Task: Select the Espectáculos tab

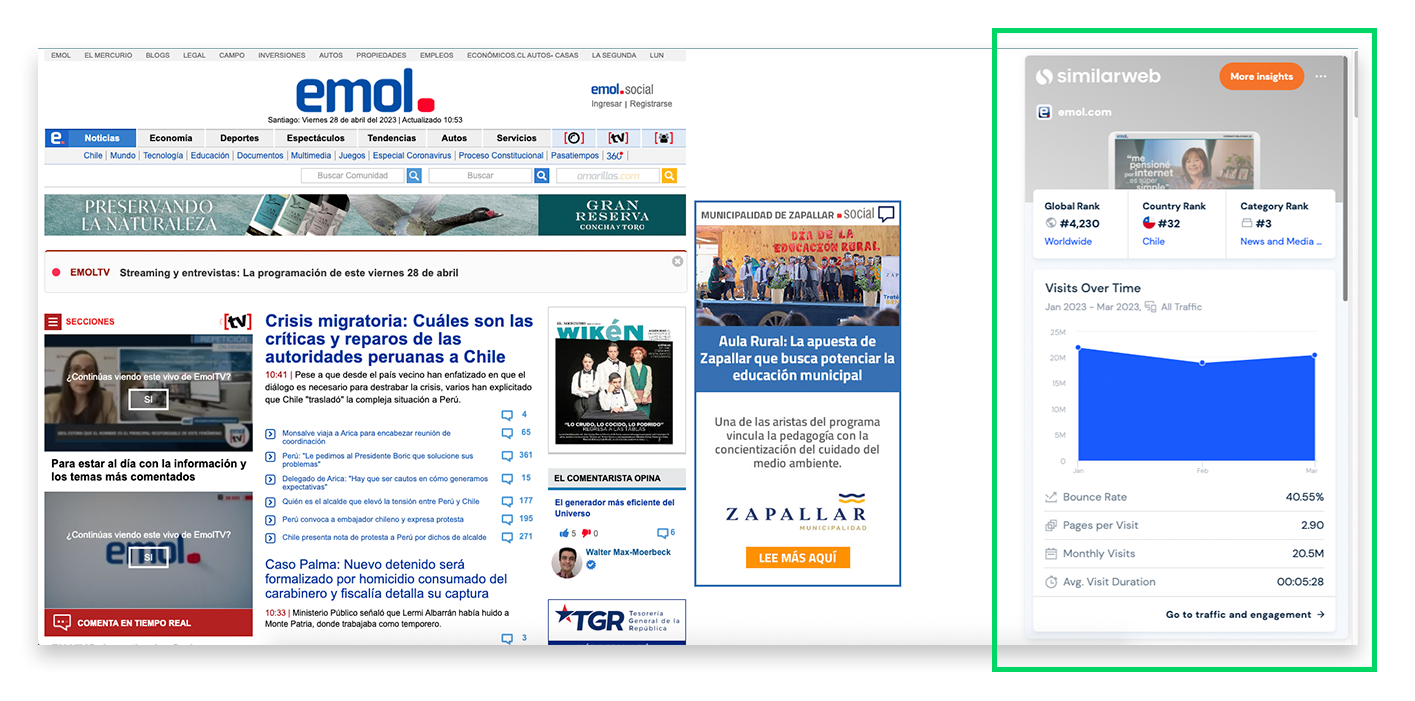Action: 315,138
